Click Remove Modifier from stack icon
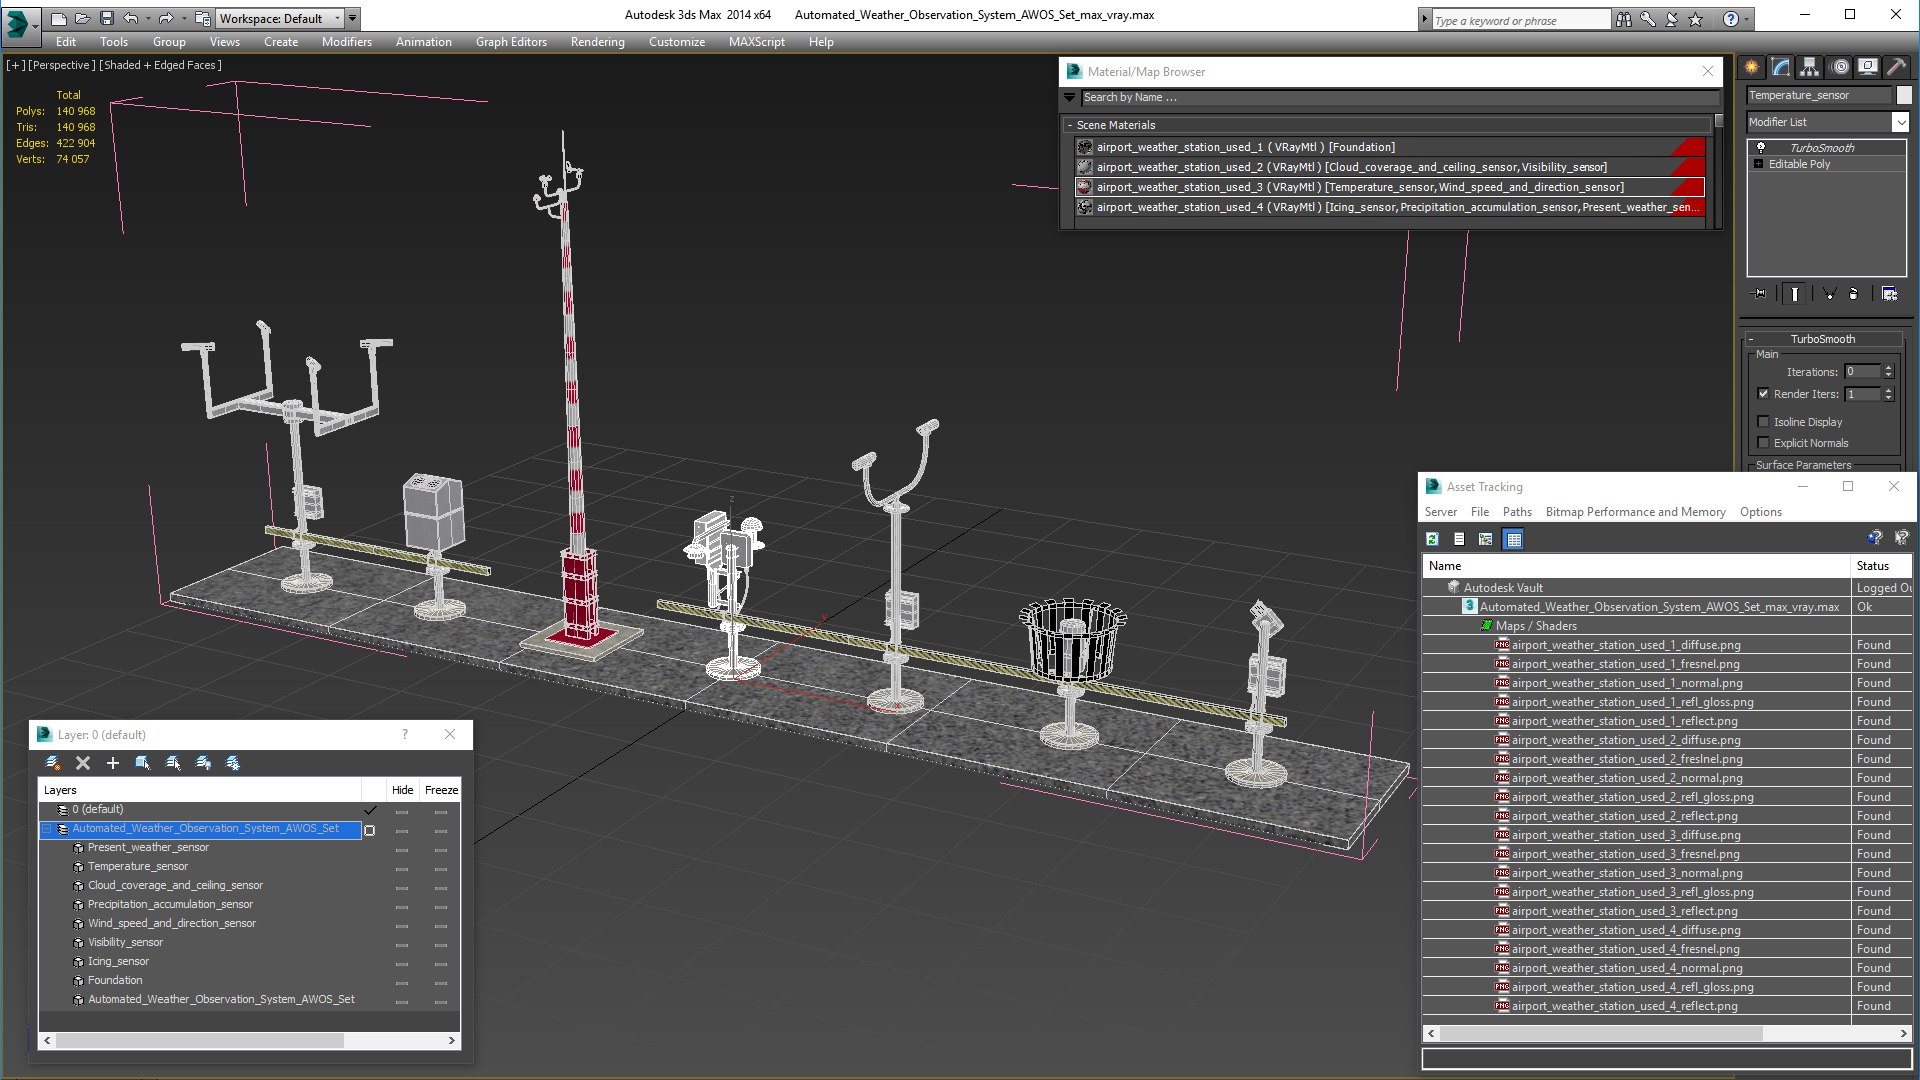Image resolution: width=1920 pixels, height=1080 pixels. pyautogui.click(x=1854, y=294)
